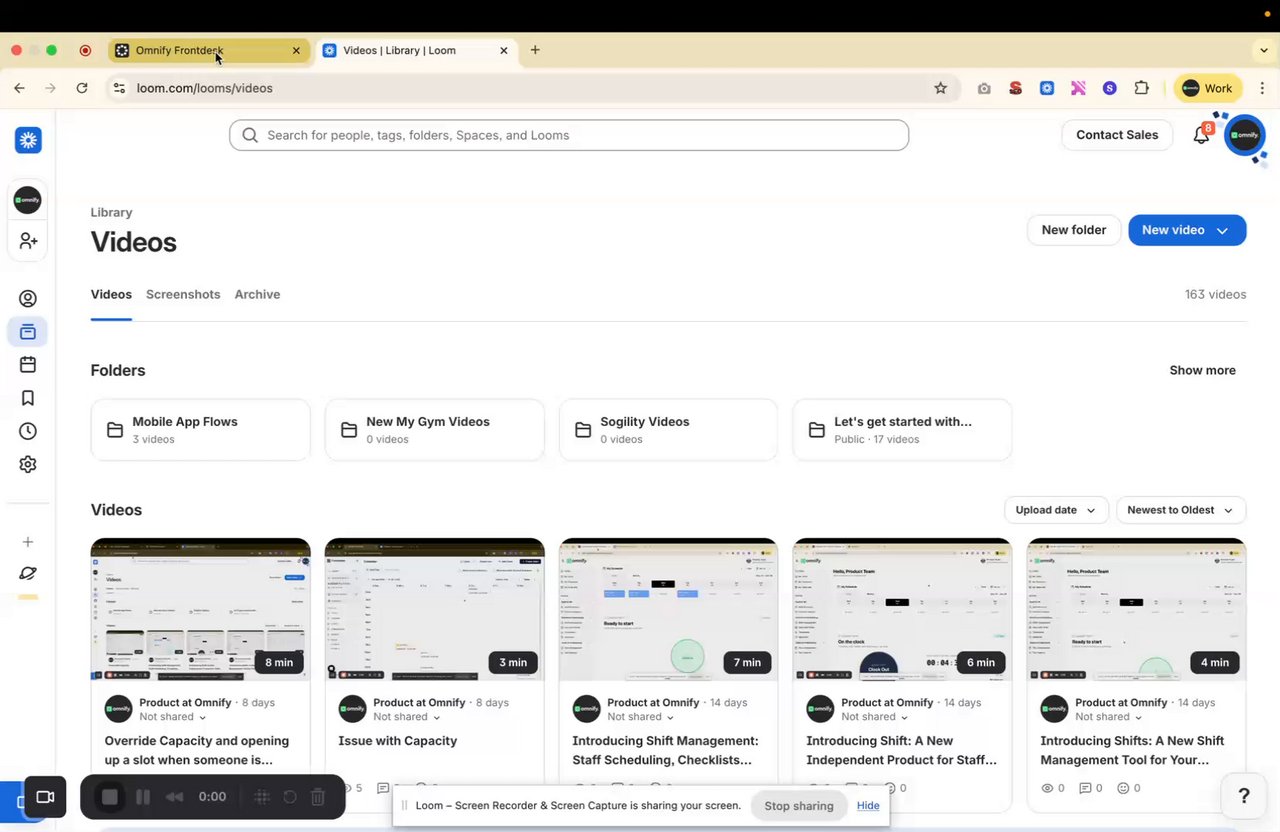Click the leaf-shaped icon in the left sidebar
1280x832 pixels.
point(28,574)
